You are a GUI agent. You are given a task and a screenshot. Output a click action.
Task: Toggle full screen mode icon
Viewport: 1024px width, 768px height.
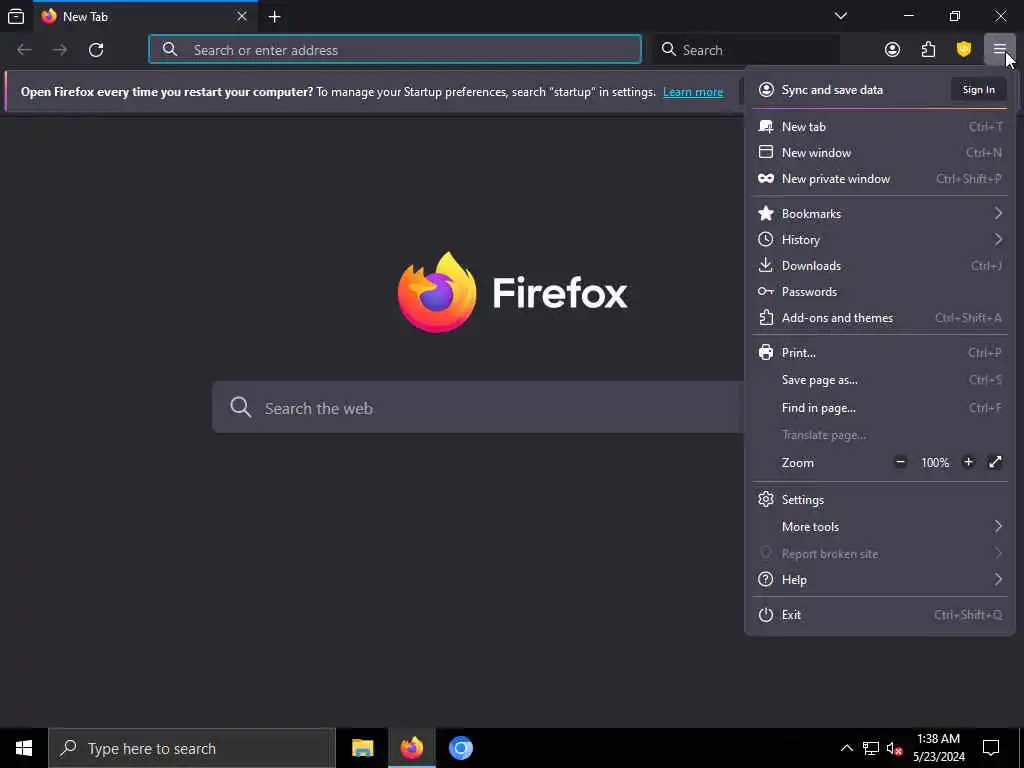click(995, 462)
